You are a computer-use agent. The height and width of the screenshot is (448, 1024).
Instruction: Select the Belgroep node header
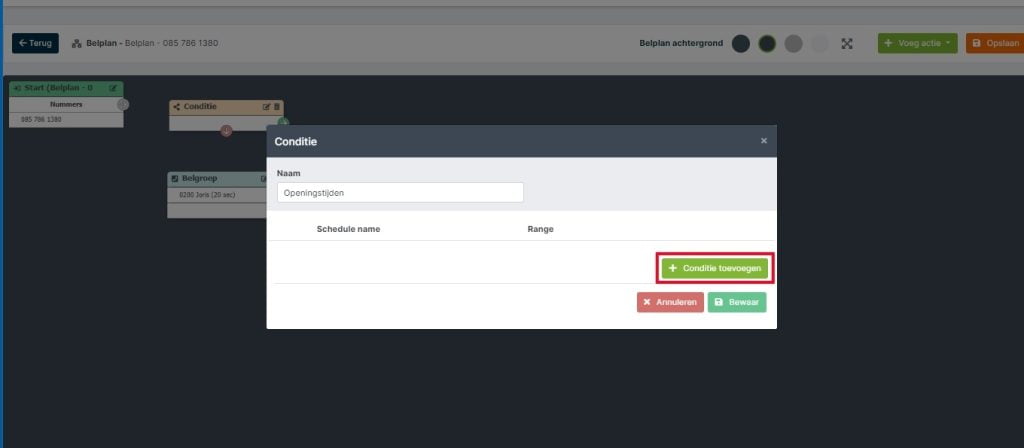click(x=217, y=178)
